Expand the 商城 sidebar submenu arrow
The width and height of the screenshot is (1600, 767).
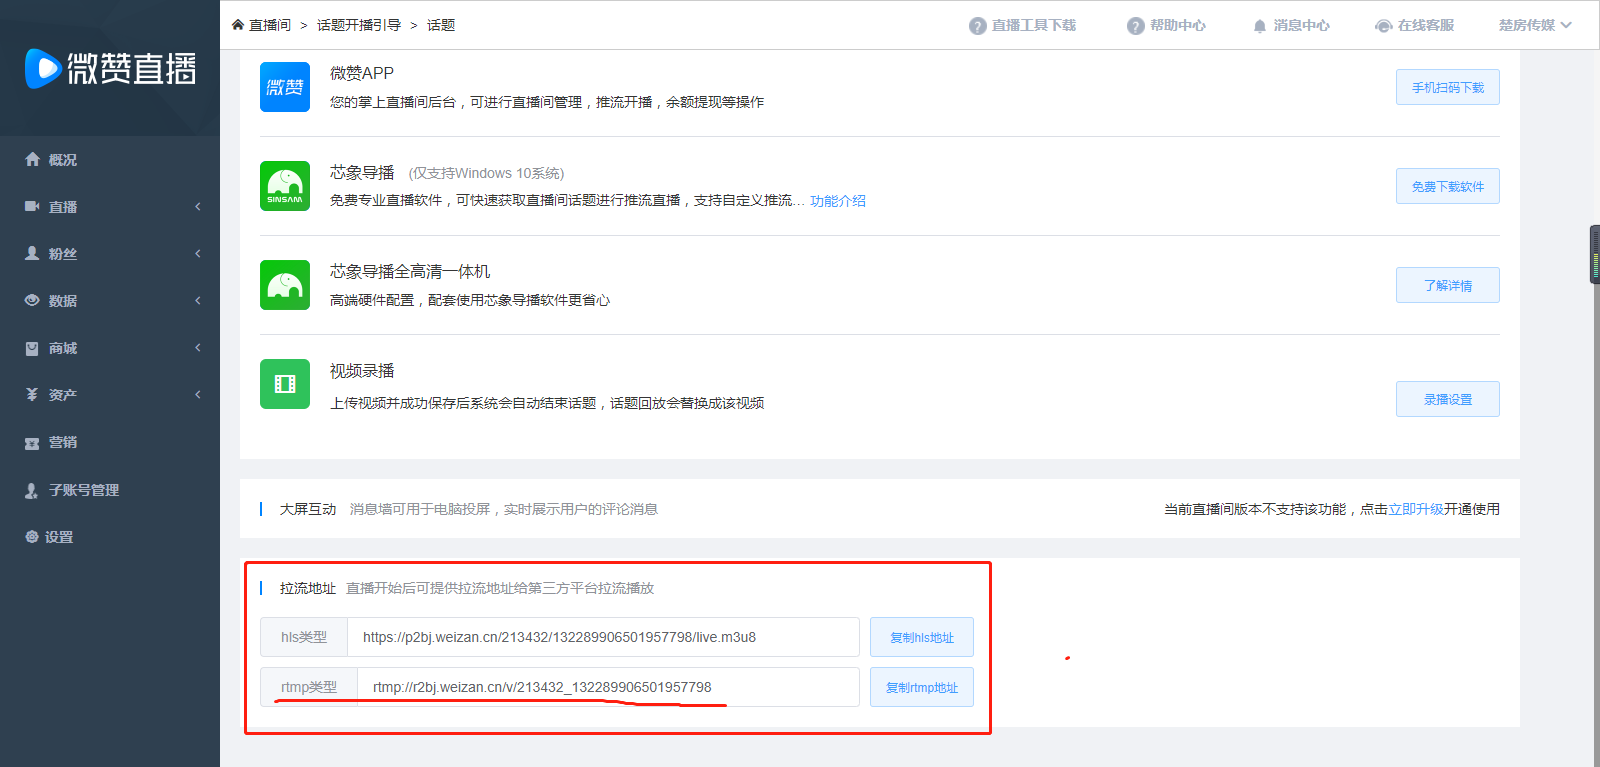click(x=198, y=347)
